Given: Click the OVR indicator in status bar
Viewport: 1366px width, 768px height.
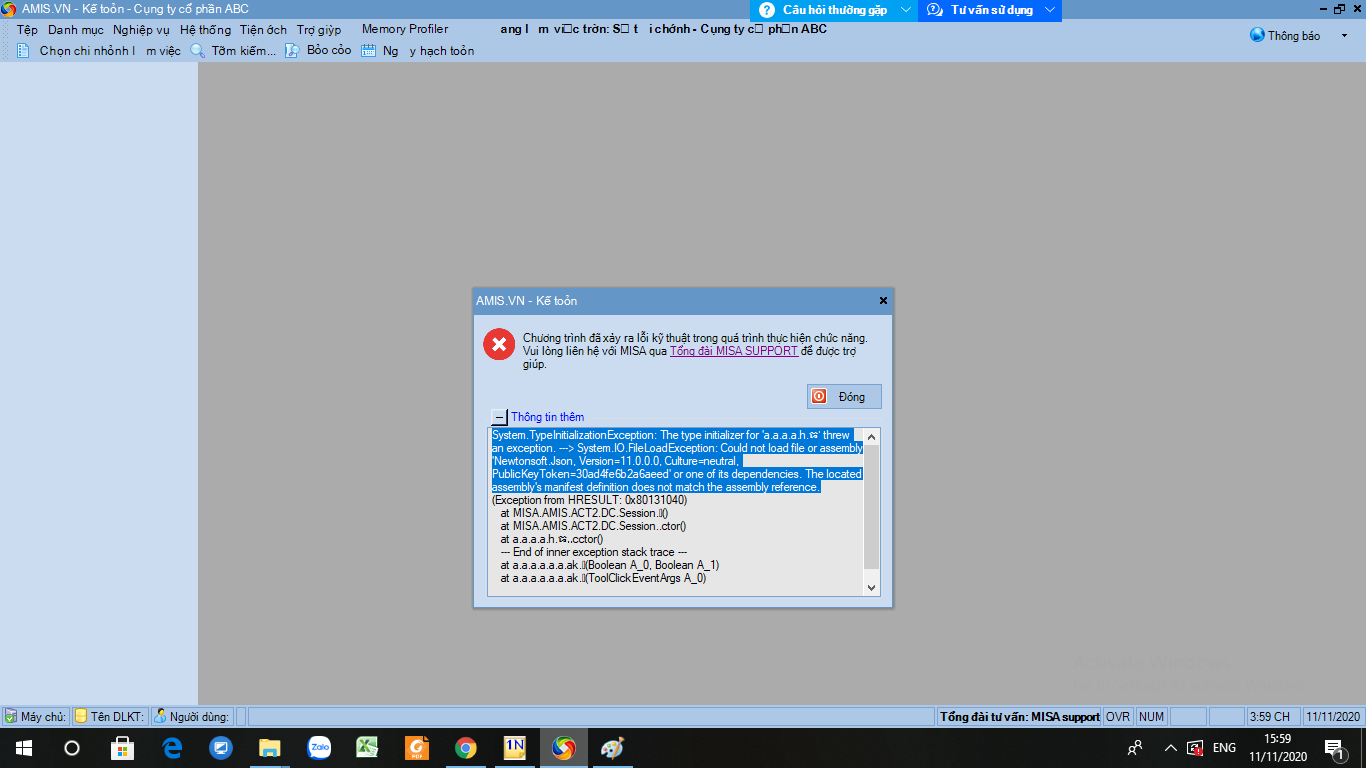Looking at the screenshot, I should [x=1118, y=717].
